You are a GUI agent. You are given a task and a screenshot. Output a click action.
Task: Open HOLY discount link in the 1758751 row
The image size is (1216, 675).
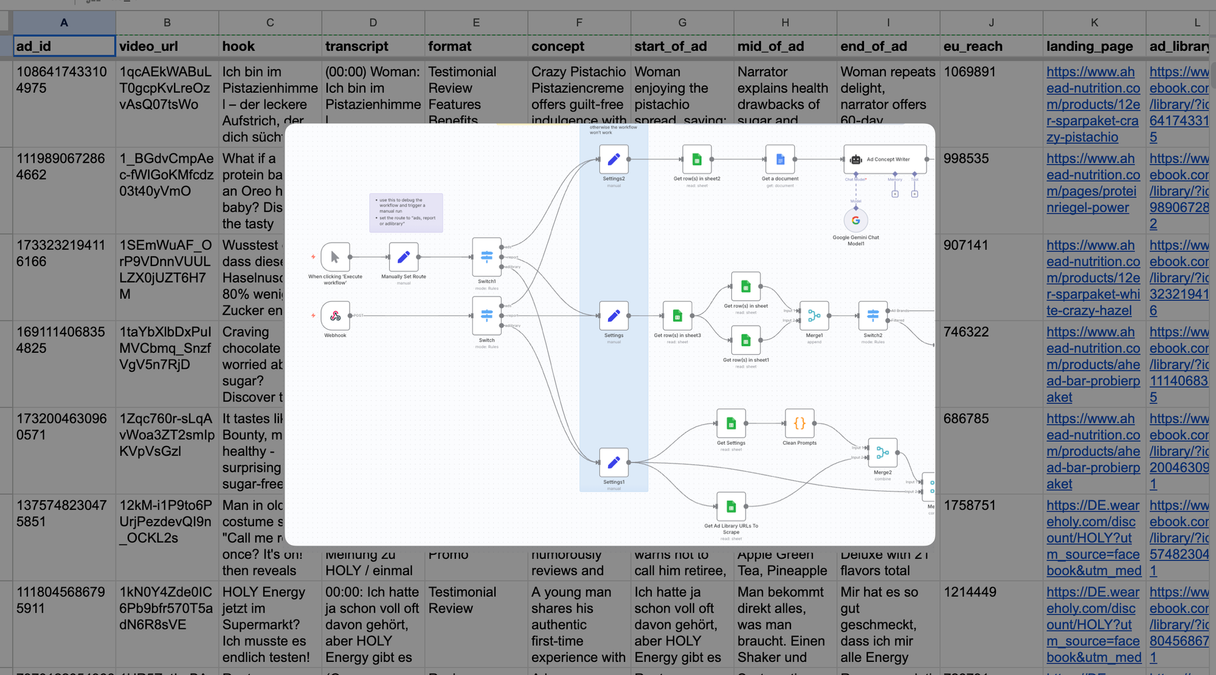(1093, 538)
